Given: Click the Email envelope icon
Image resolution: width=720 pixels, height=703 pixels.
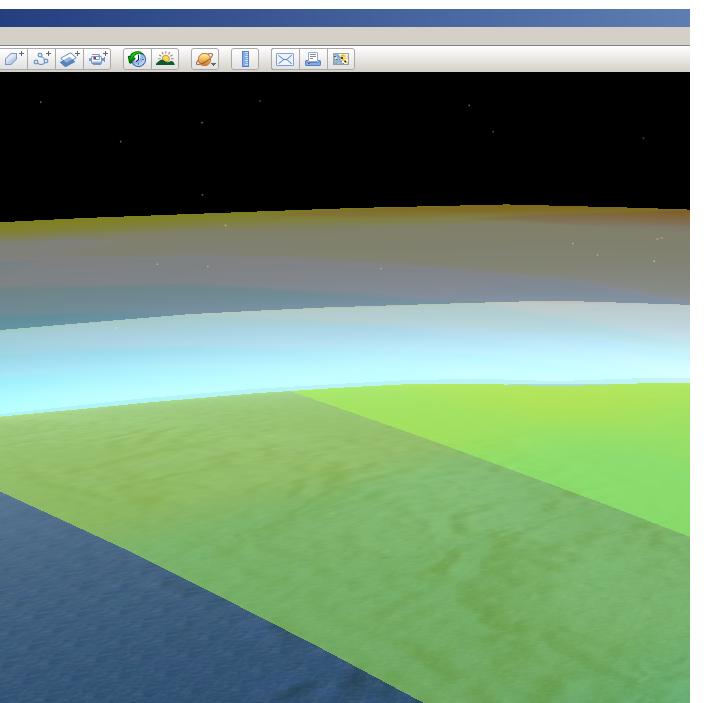Looking at the screenshot, I should (285, 59).
